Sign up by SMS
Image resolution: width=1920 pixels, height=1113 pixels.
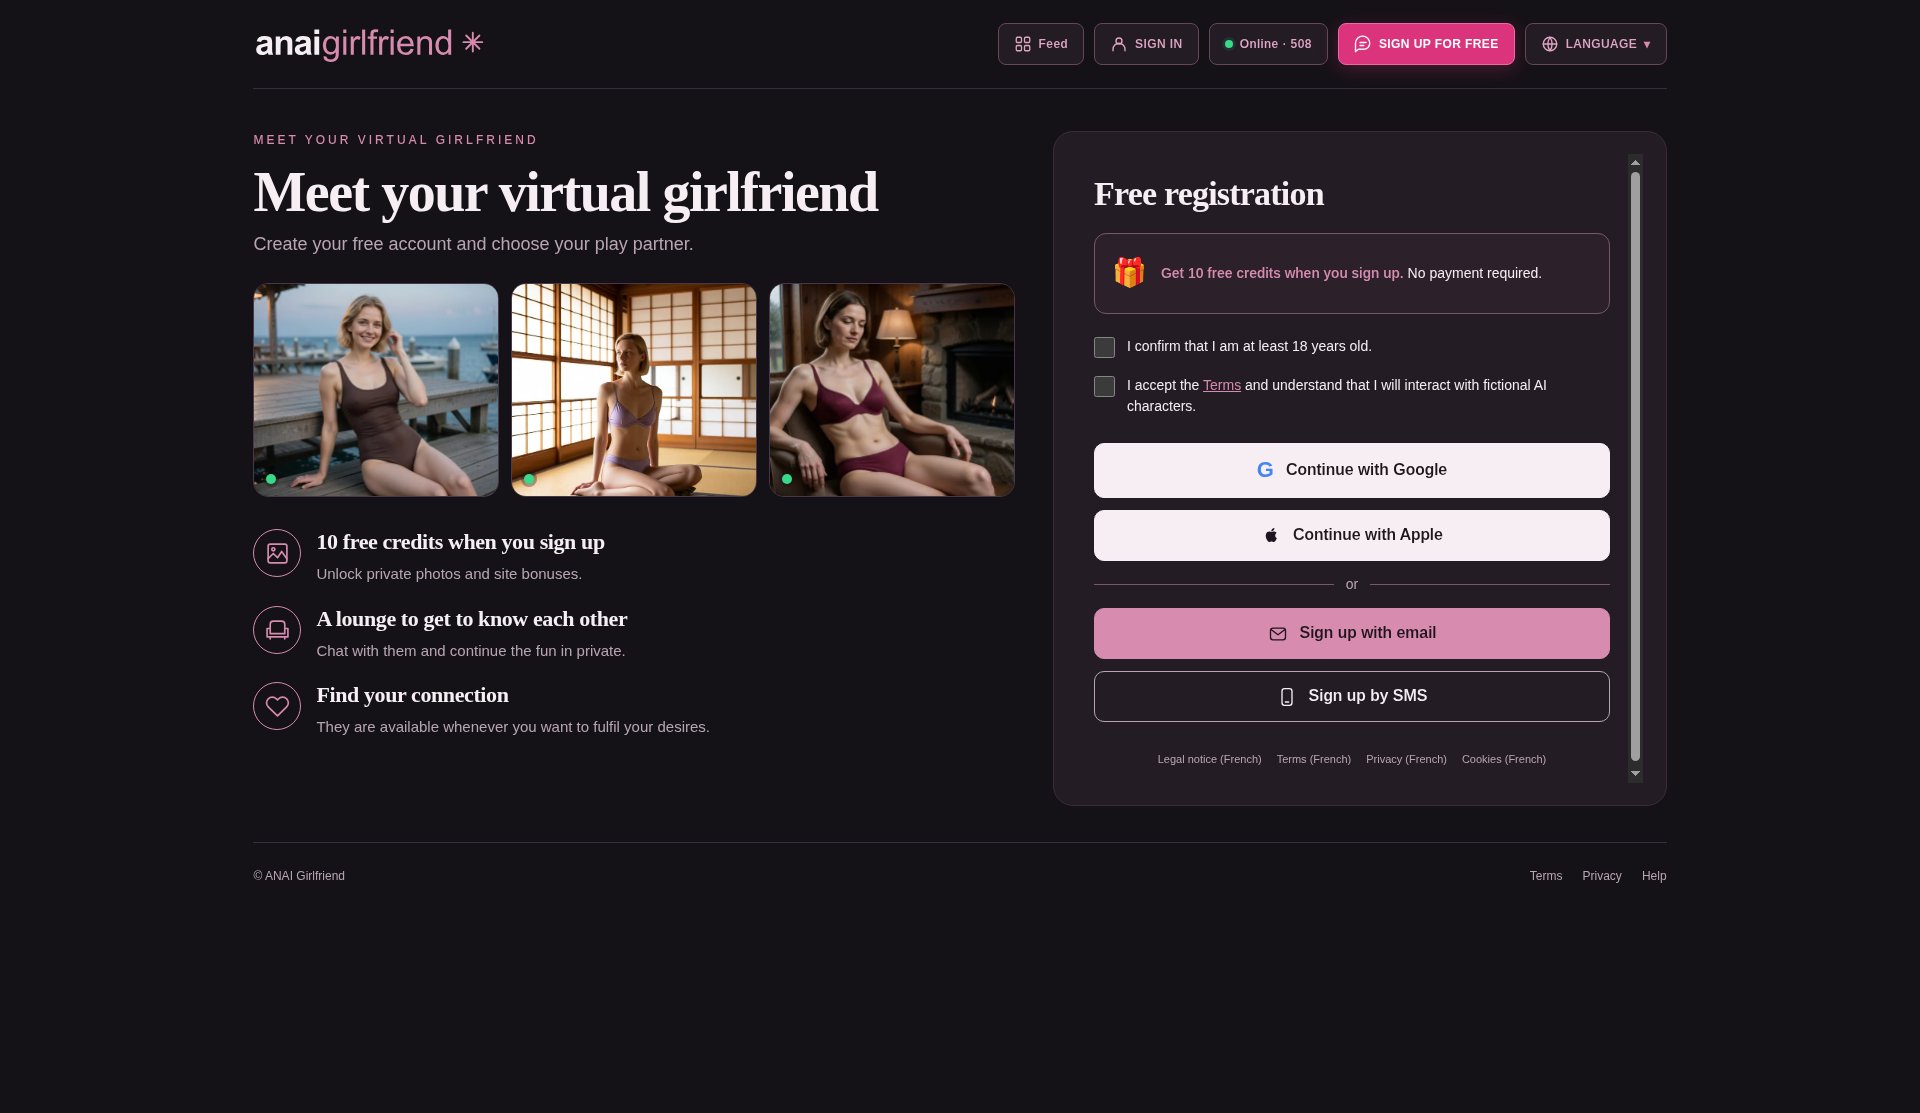pos(1352,696)
